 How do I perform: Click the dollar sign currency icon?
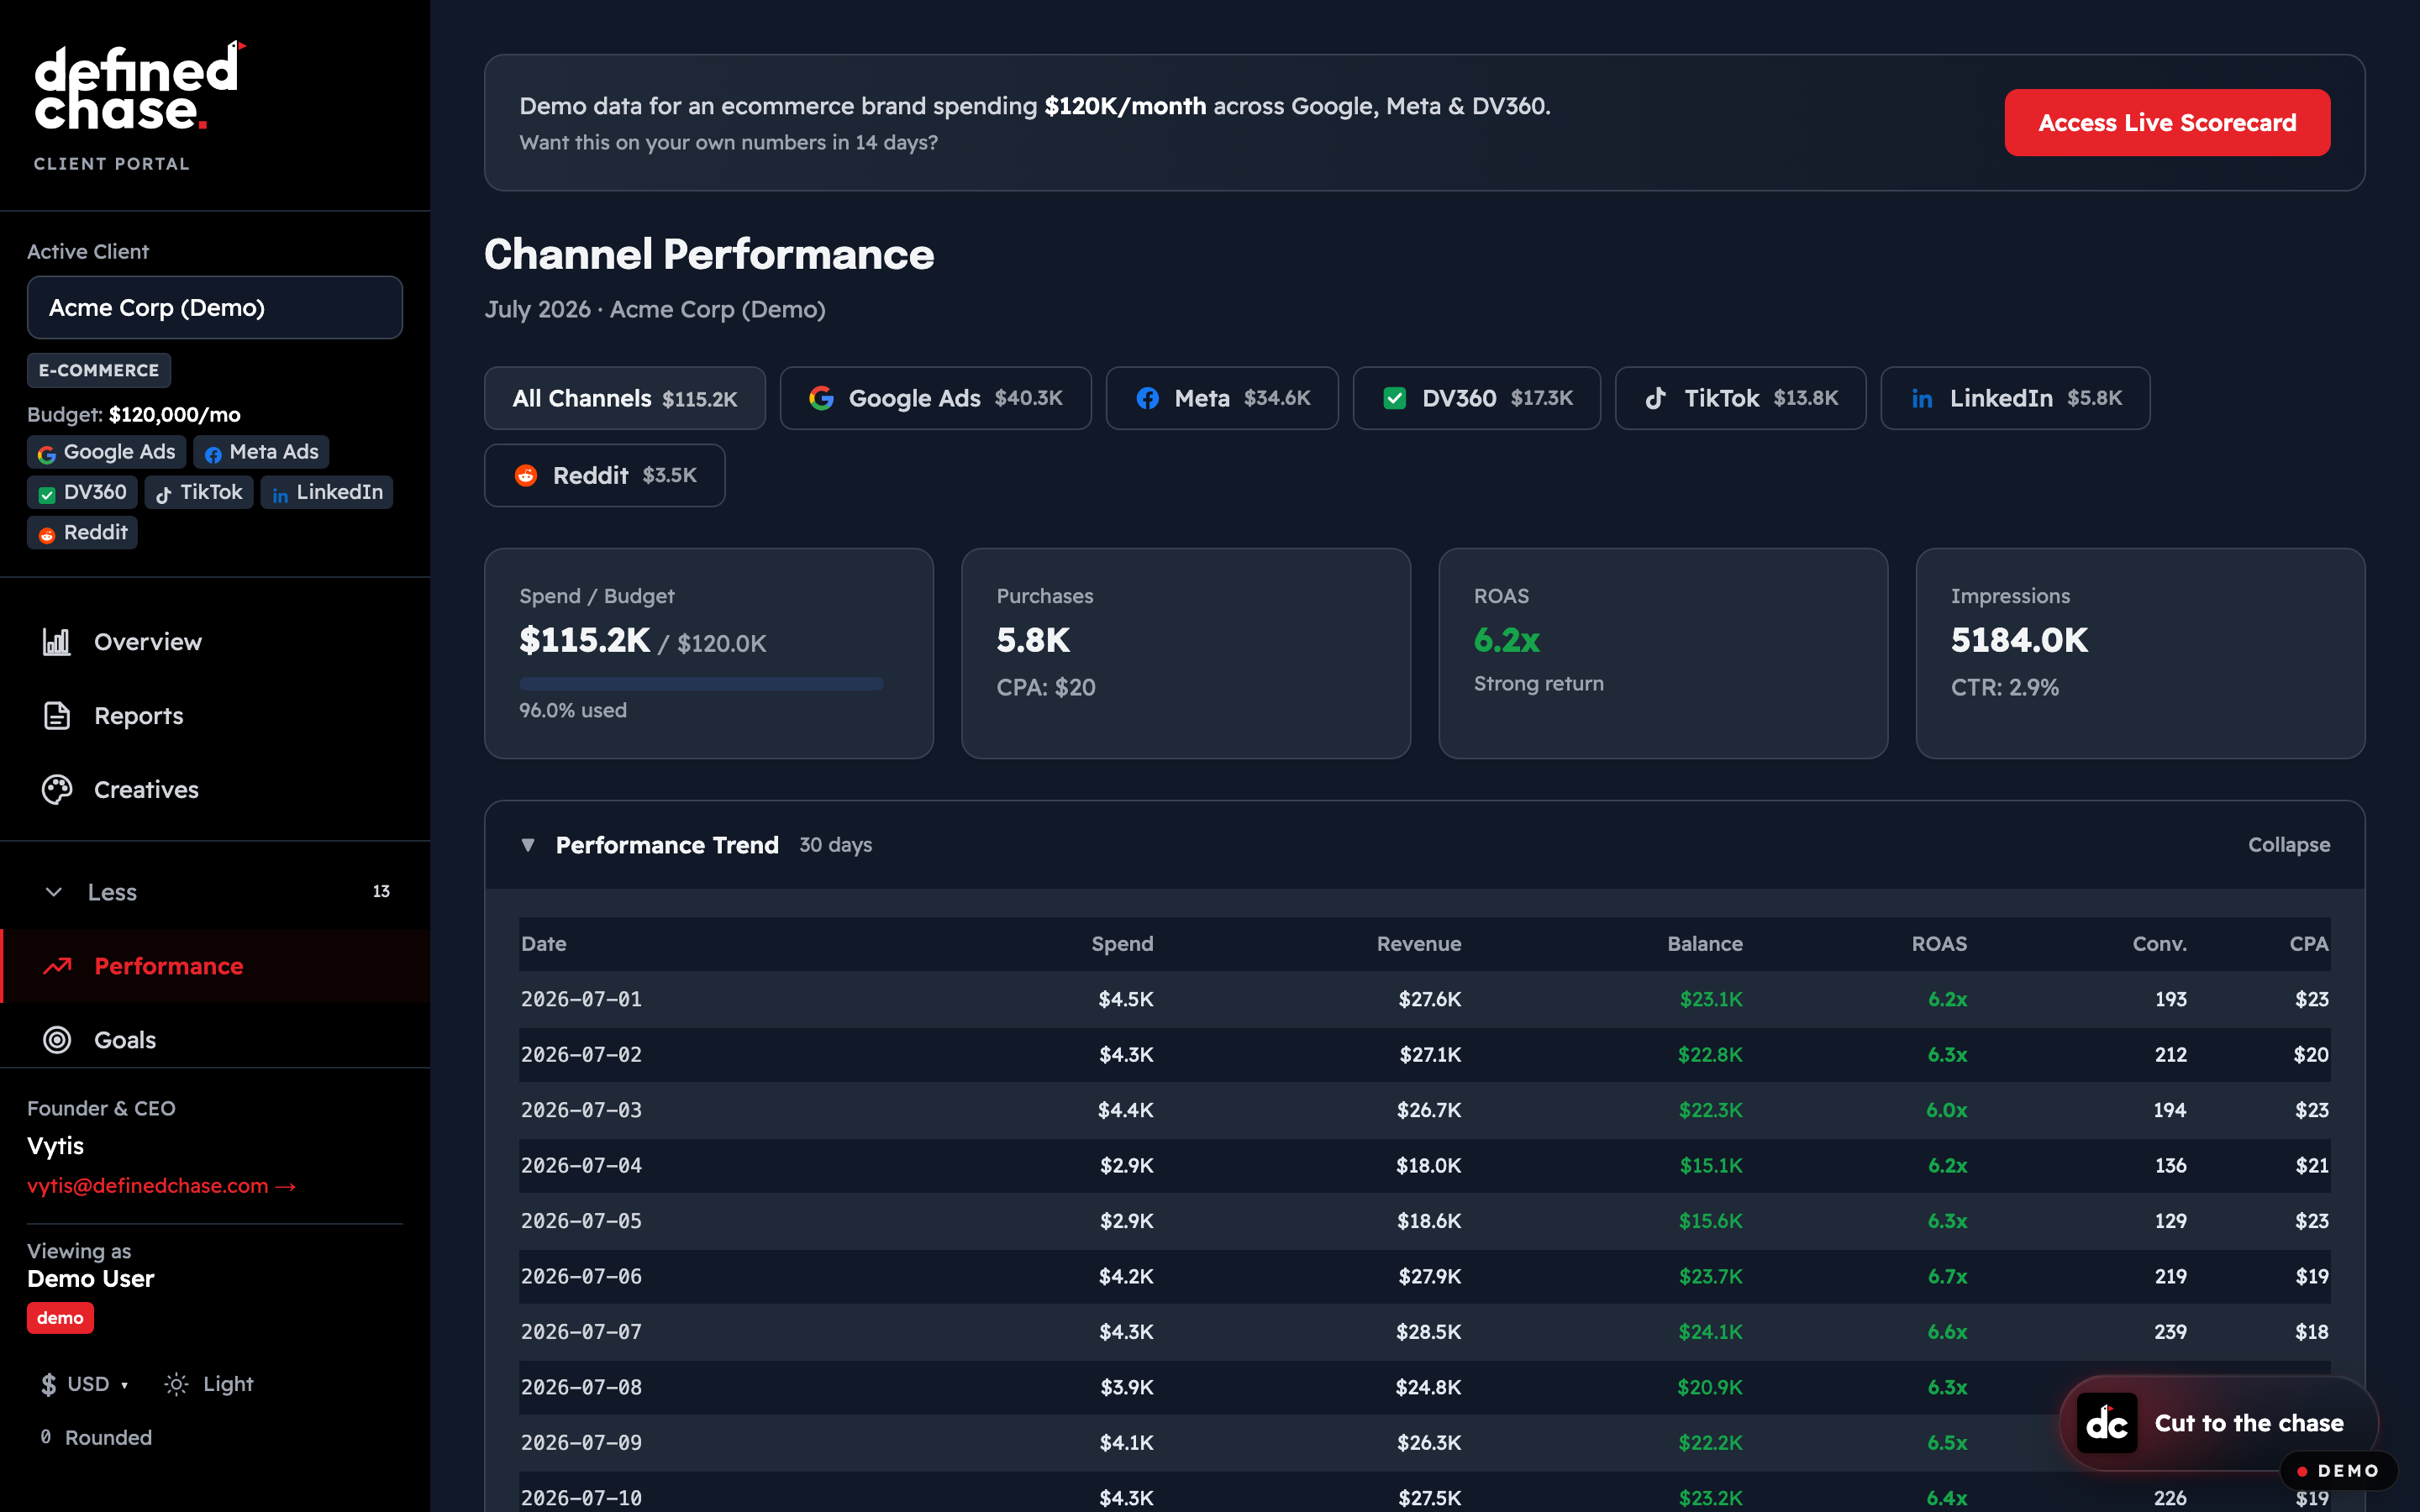pos(48,1384)
